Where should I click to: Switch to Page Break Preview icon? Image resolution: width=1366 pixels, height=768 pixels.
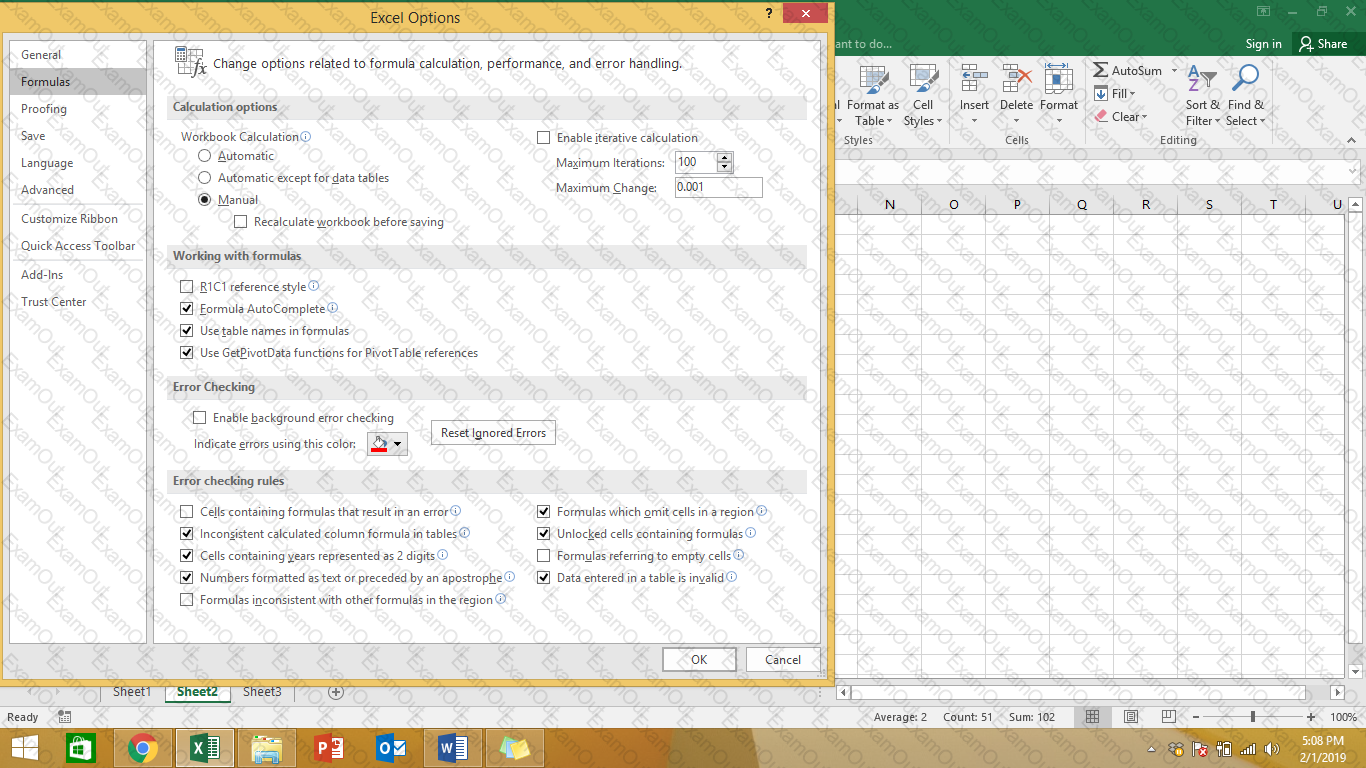1169,717
